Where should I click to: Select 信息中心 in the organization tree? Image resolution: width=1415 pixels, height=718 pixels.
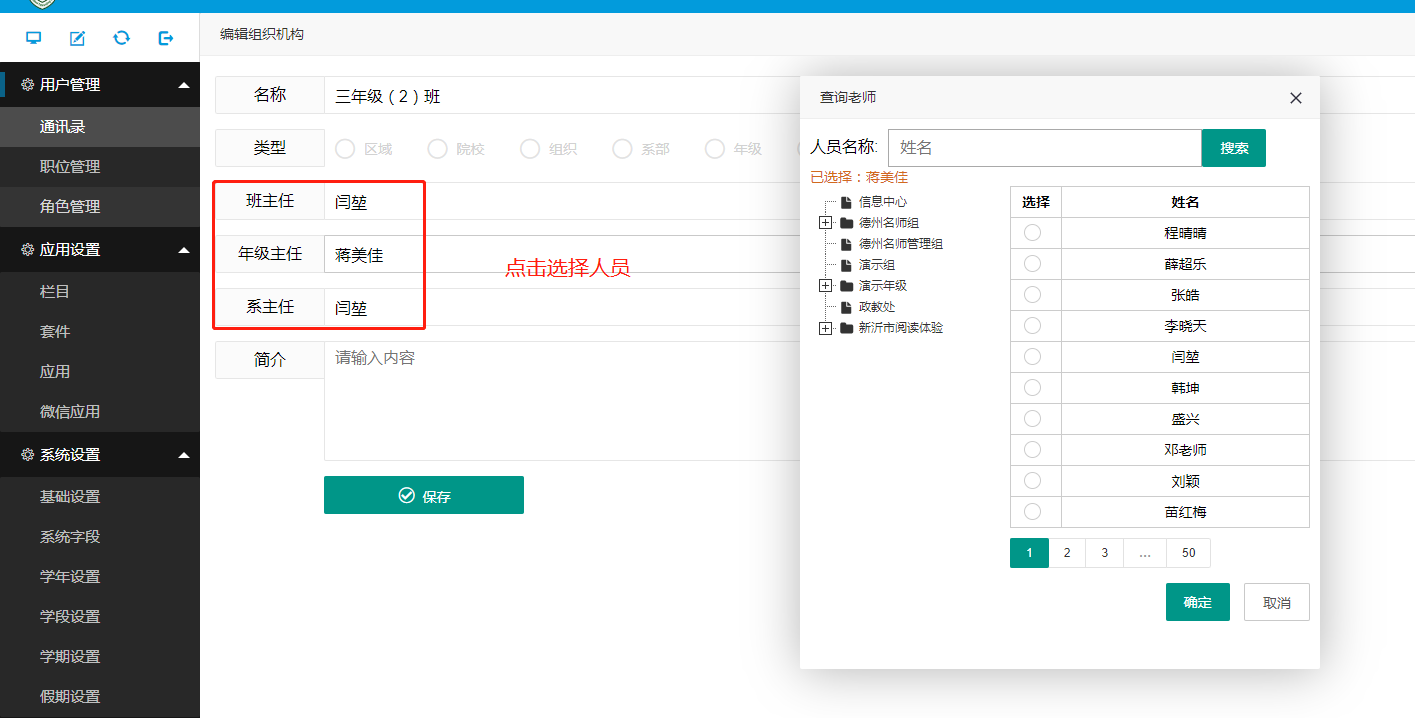click(x=883, y=202)
